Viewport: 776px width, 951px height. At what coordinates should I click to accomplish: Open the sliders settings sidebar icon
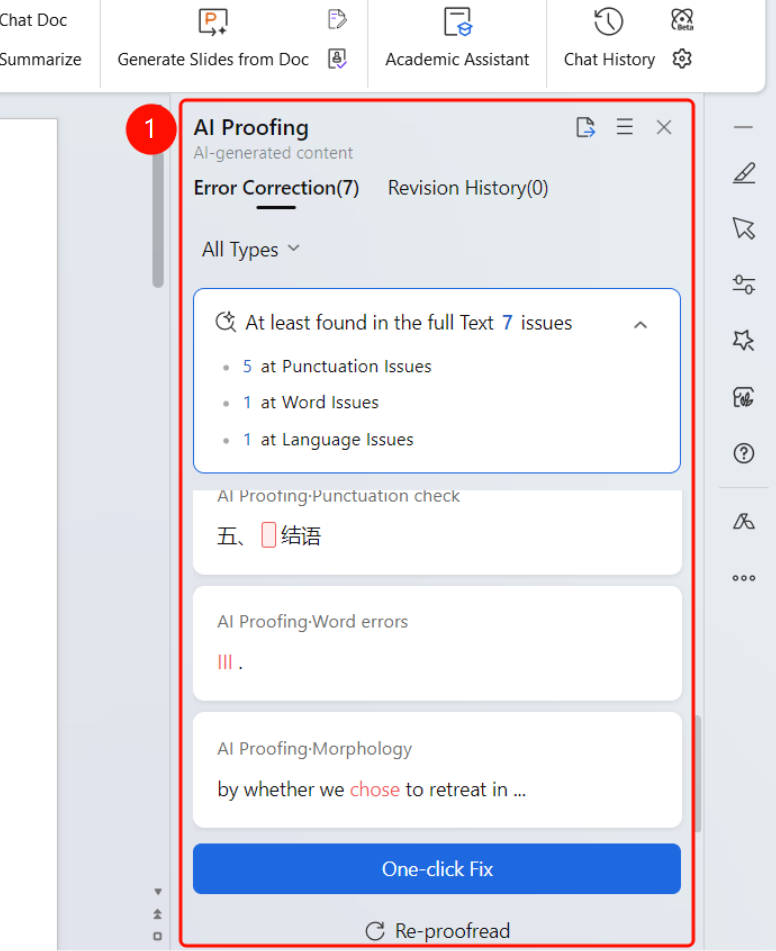[x=744, y=284]
